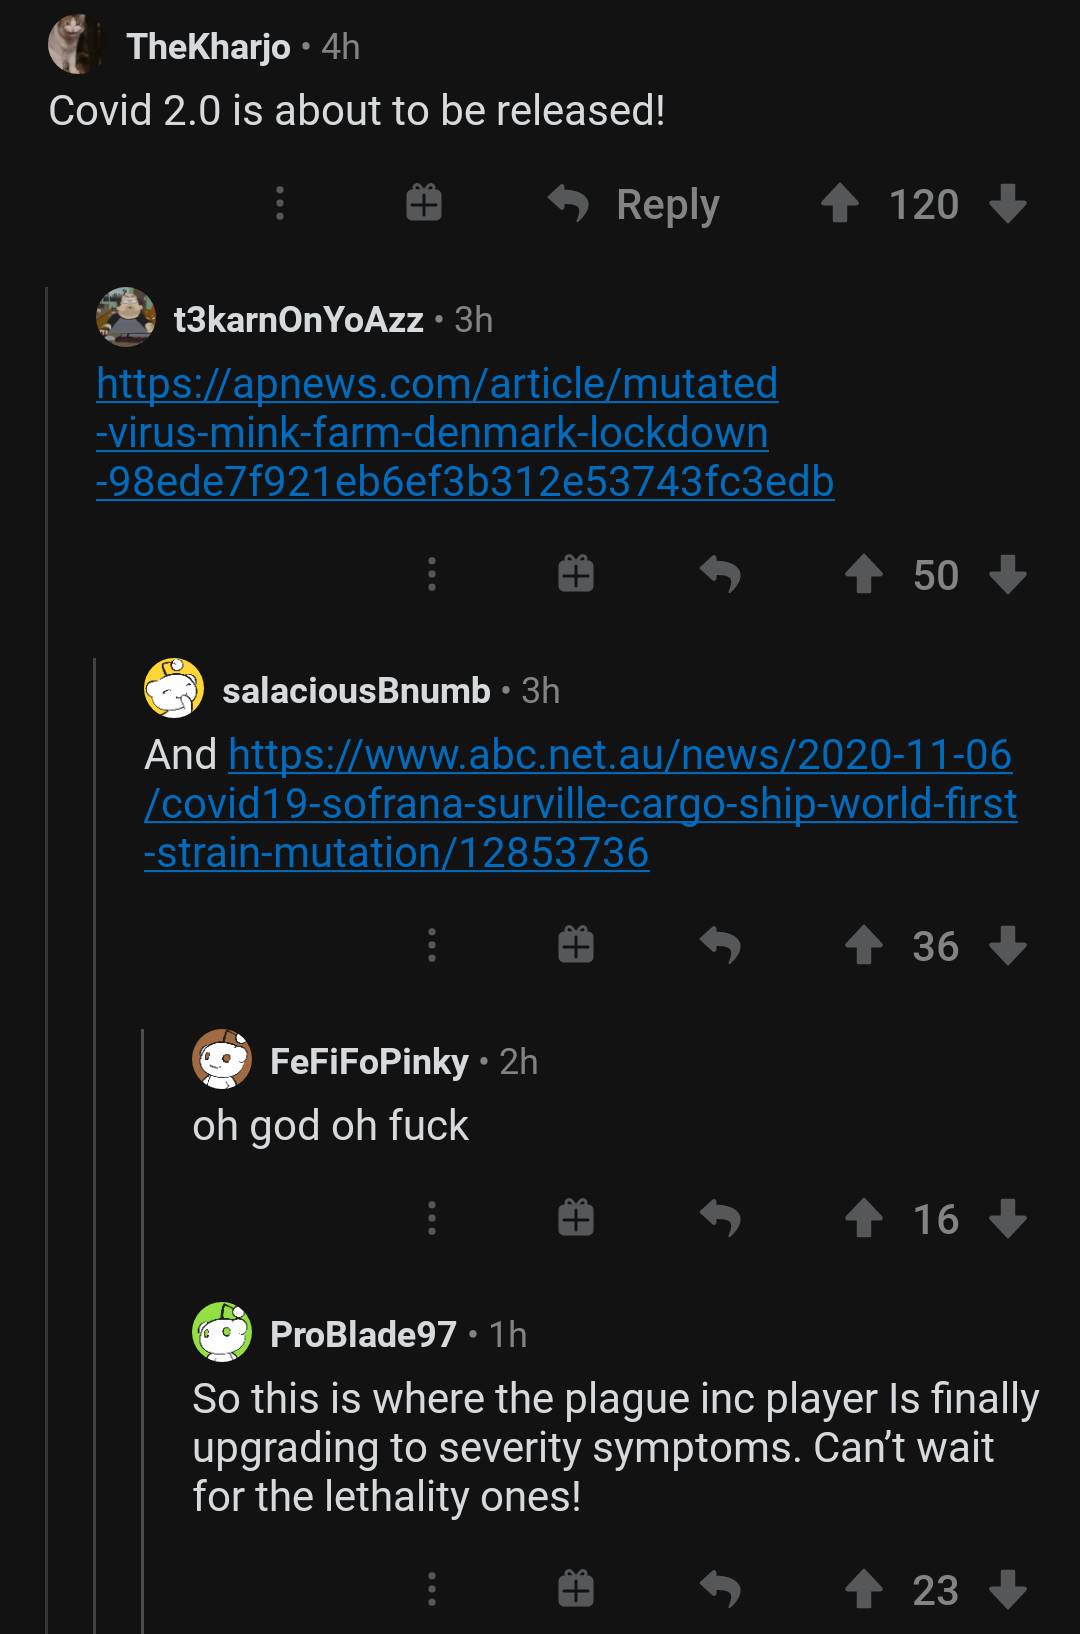The width and height of the screenshot is (1080, 1634).
Task: Downvote ProBlade97's plague inc comment
Action: (1007, 1590)
